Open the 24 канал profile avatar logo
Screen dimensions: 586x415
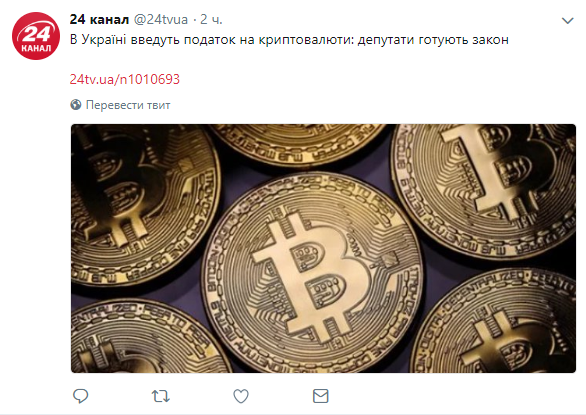[36, 36]
